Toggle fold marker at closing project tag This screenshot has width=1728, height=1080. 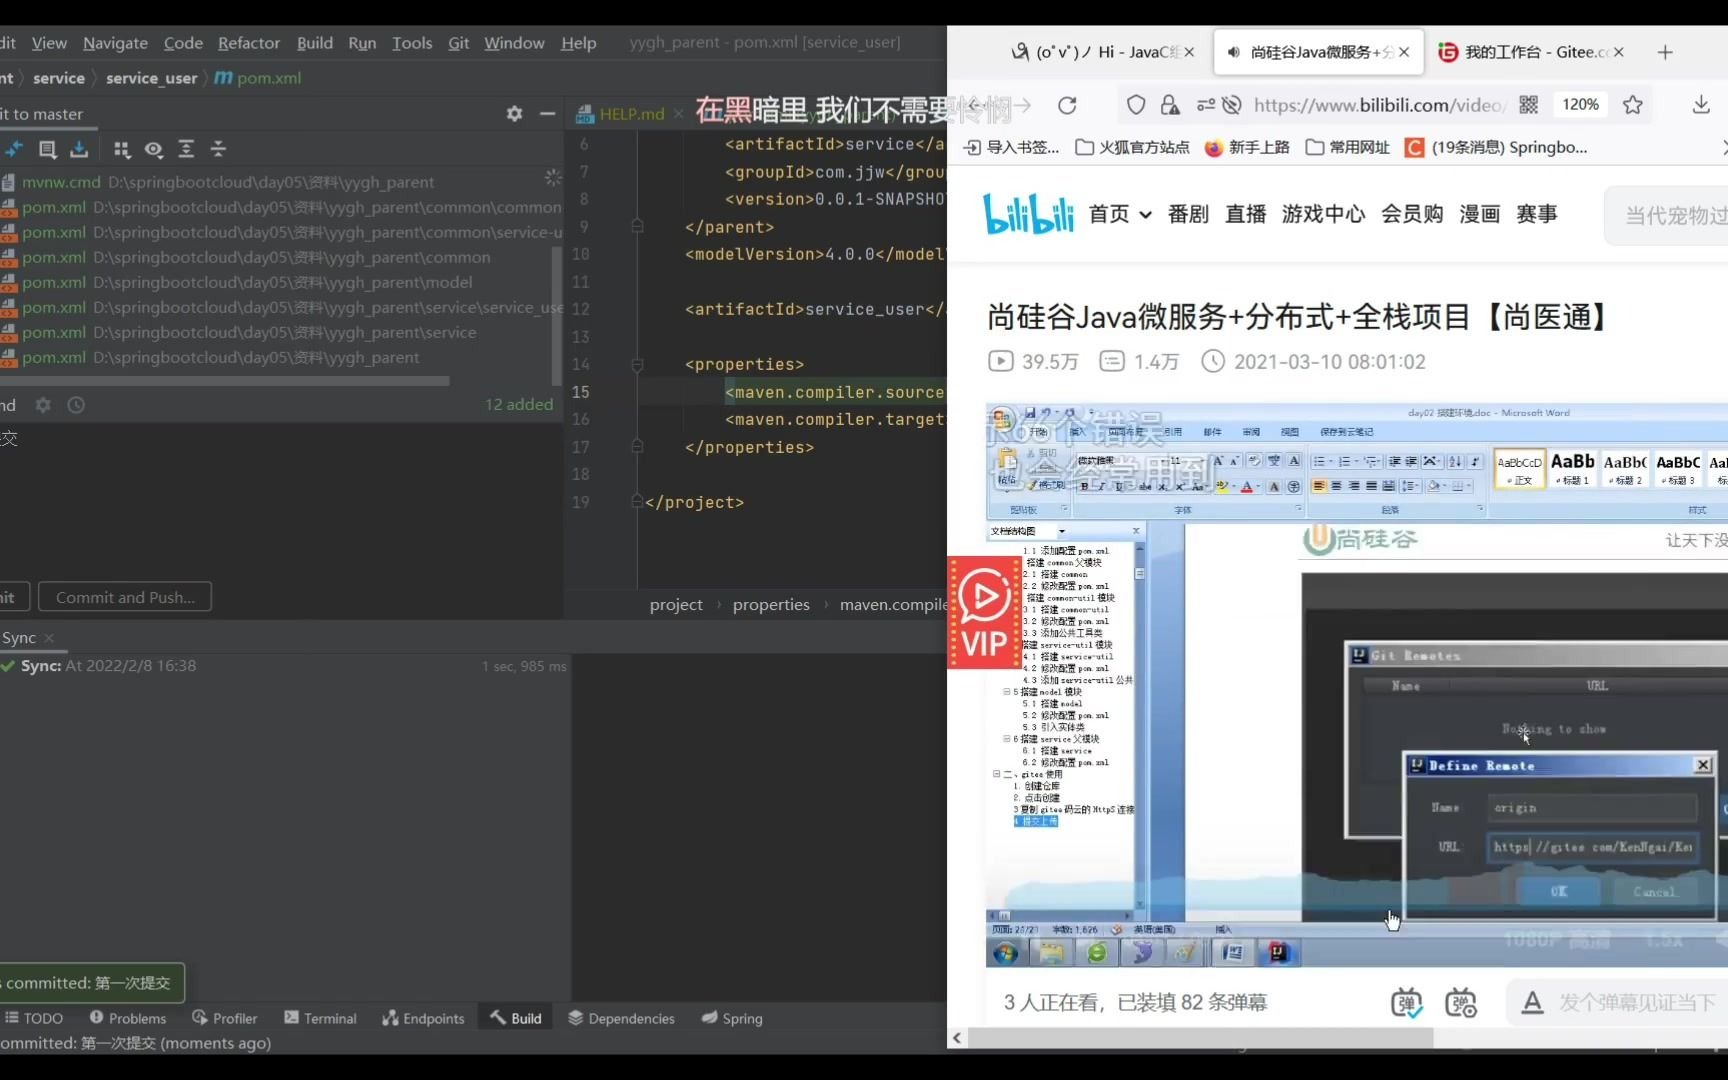pyautogui.click(x=637, y=502)
